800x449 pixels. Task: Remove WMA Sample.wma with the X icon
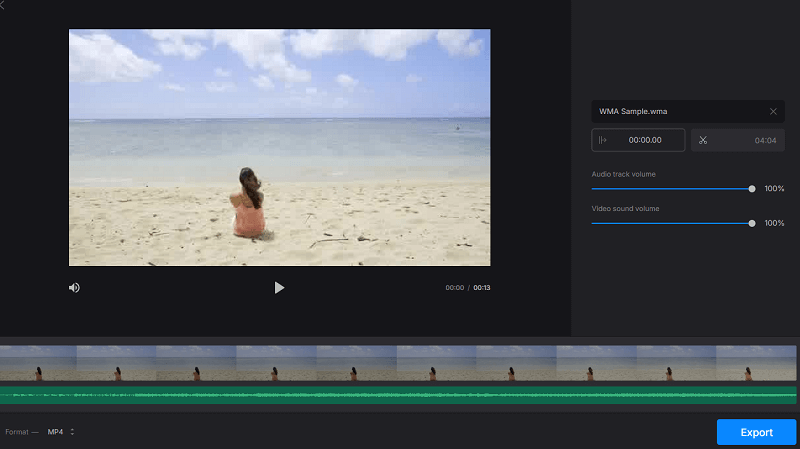pyautogui.click(x=773, y=112)
